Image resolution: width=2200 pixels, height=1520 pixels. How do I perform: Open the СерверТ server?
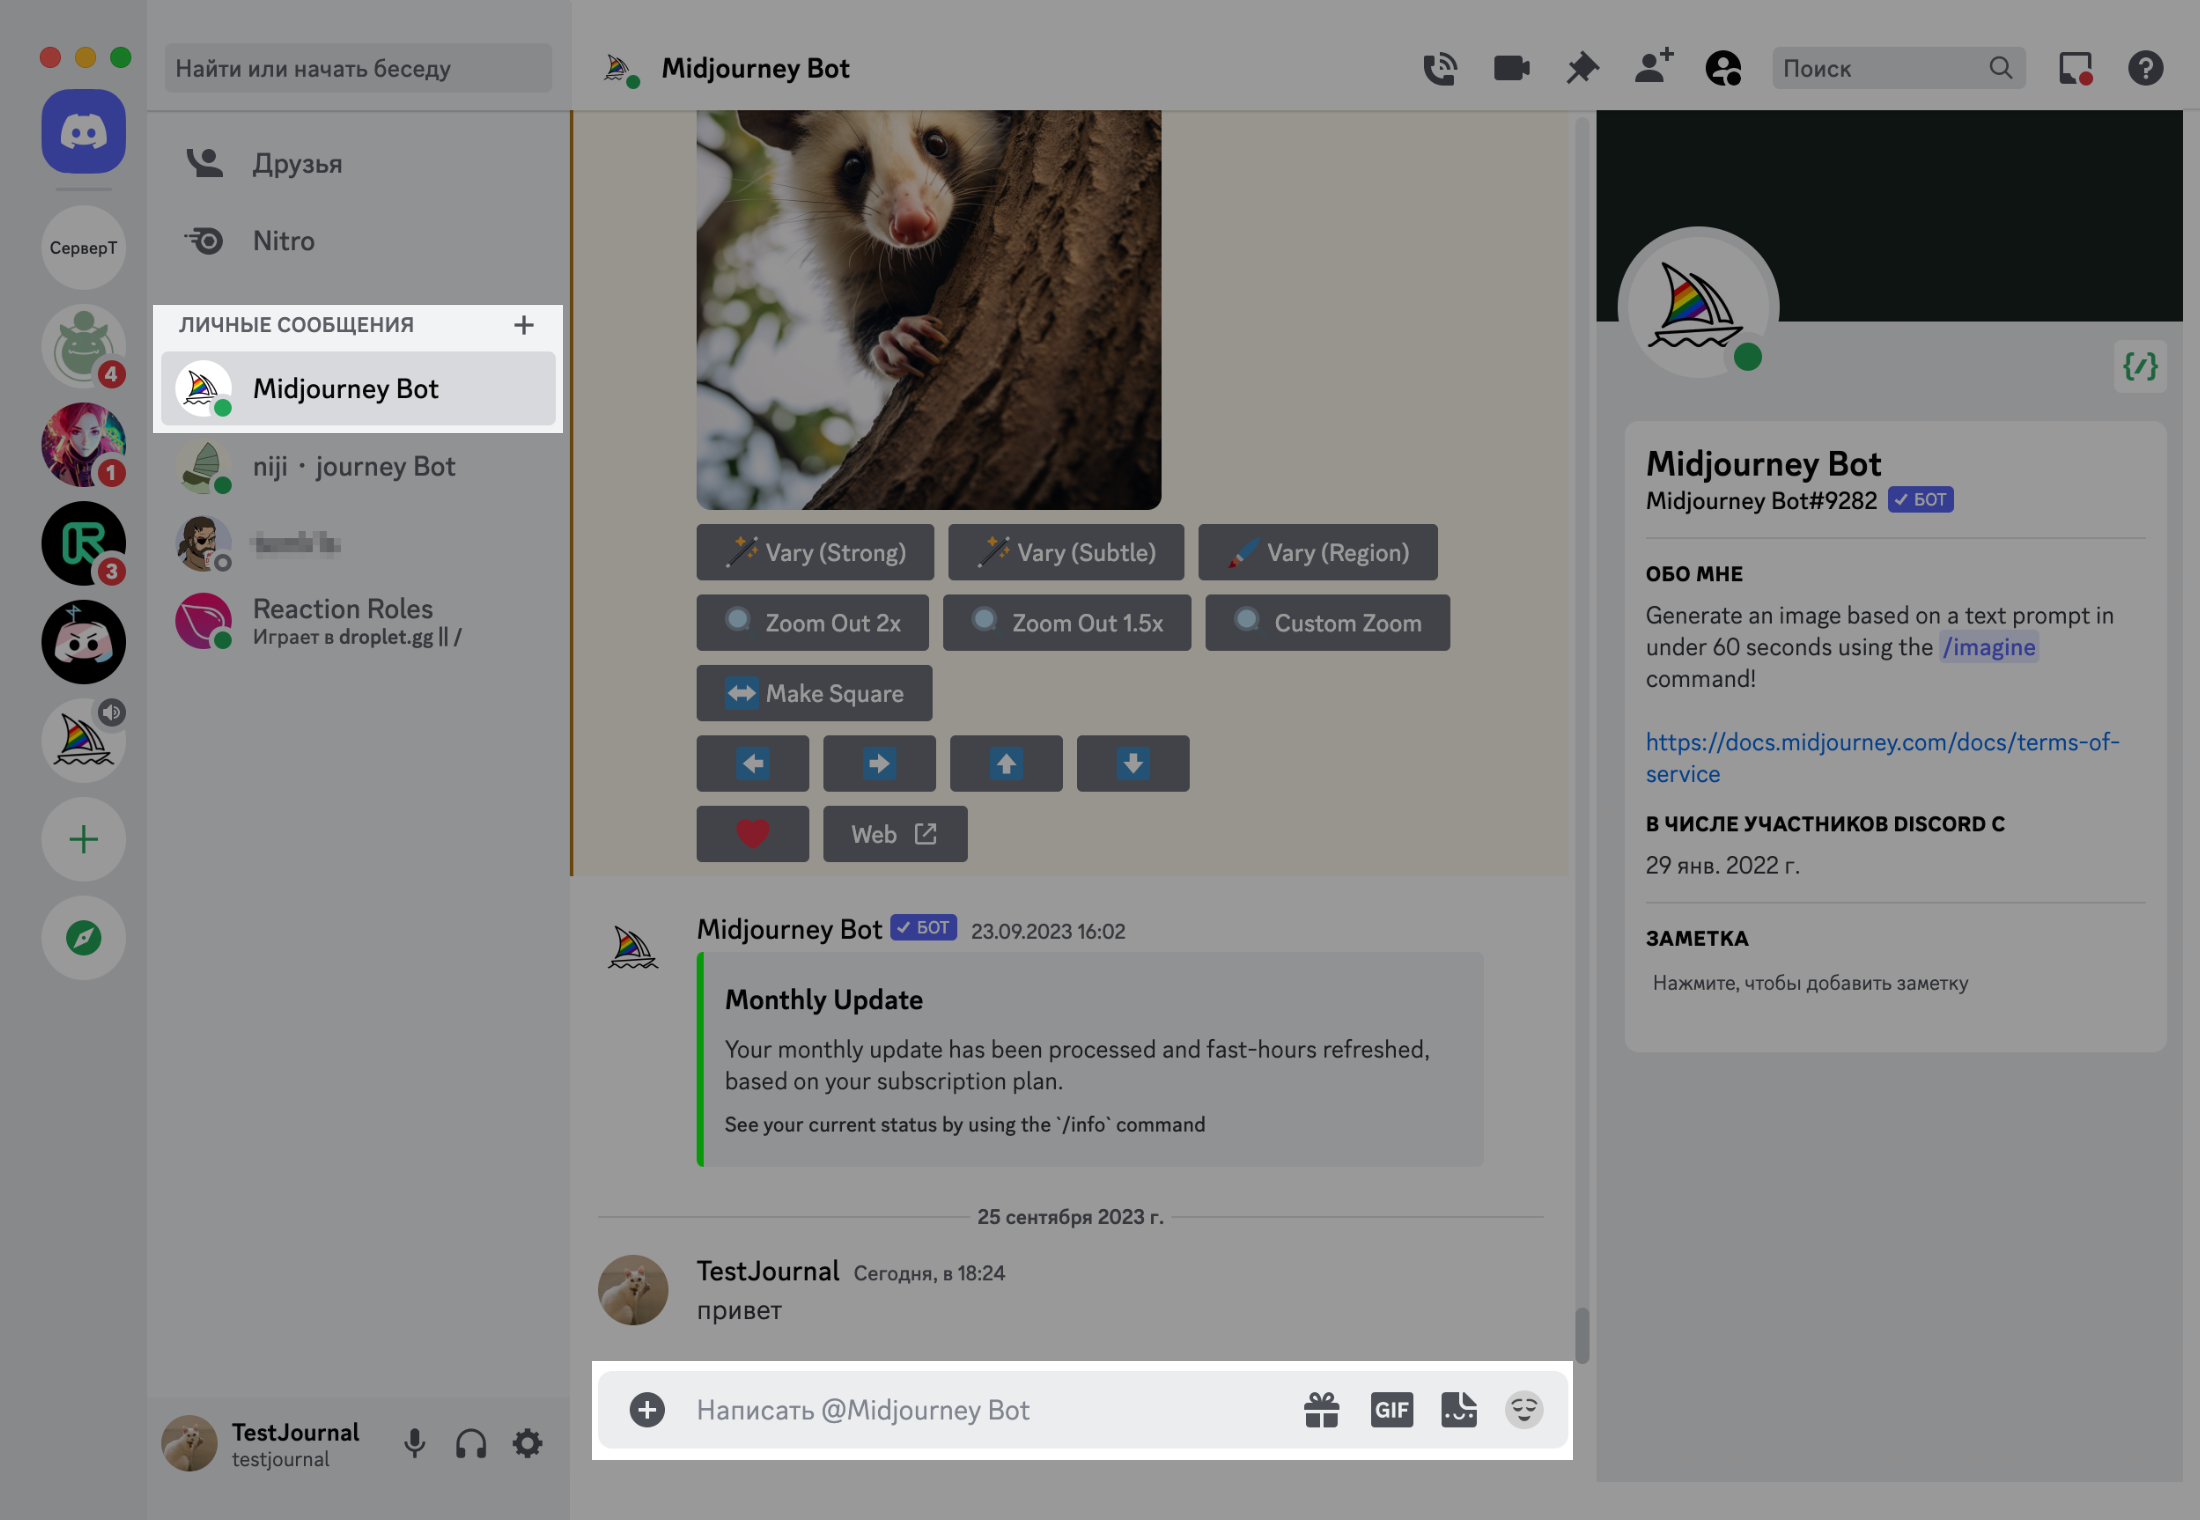coord(83,247)
